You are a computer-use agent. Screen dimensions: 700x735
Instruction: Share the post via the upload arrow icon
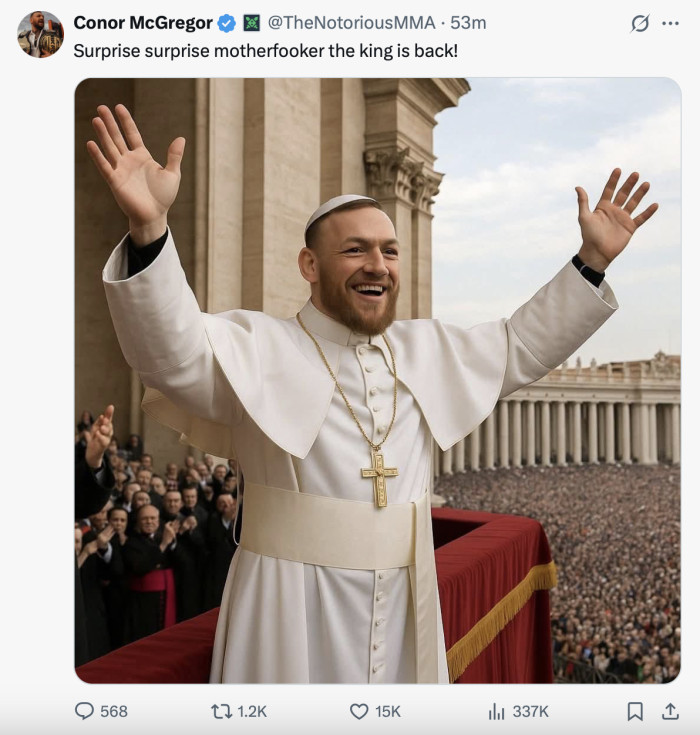pyautogui.click(x=670, y=711)
